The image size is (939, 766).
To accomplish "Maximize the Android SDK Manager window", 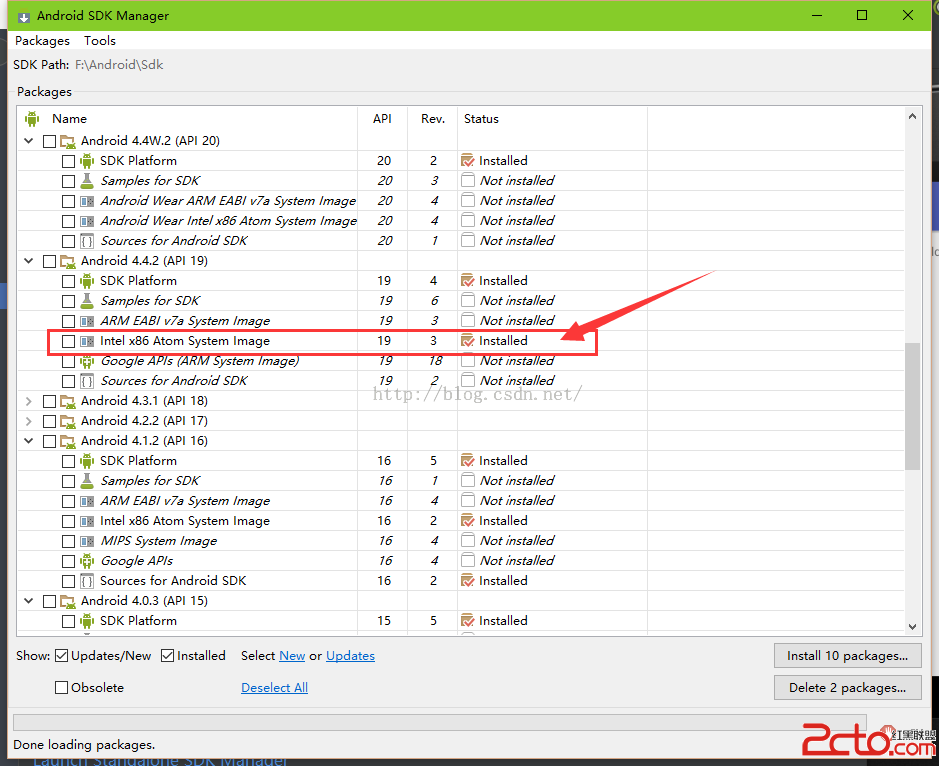I will (x=862, y=16).
